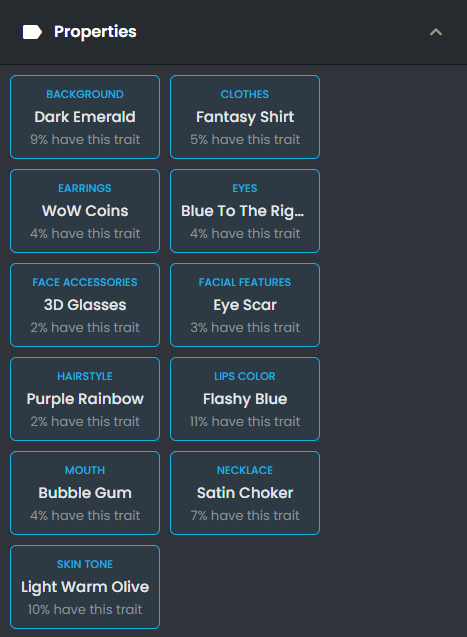The image size is (467, 637).
Task: Open the Lips Color Flashy Blue trait
Action: 245,399
